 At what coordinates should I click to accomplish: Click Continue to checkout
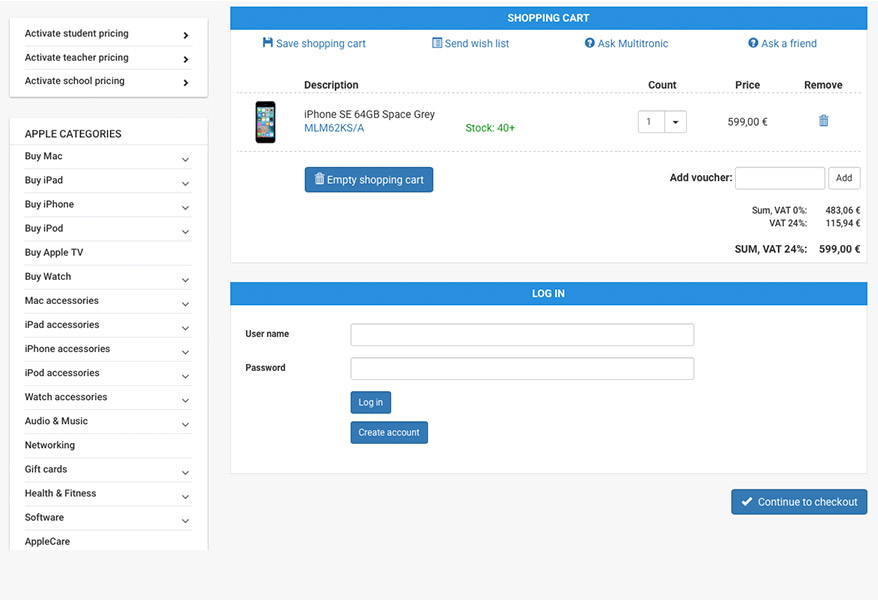click(799, 502)
